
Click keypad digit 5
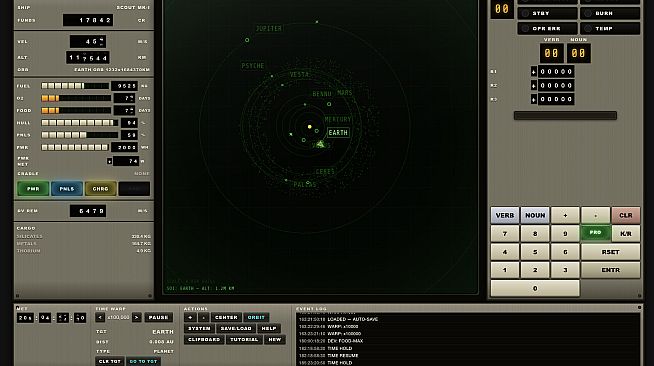(x=535, y=252)
